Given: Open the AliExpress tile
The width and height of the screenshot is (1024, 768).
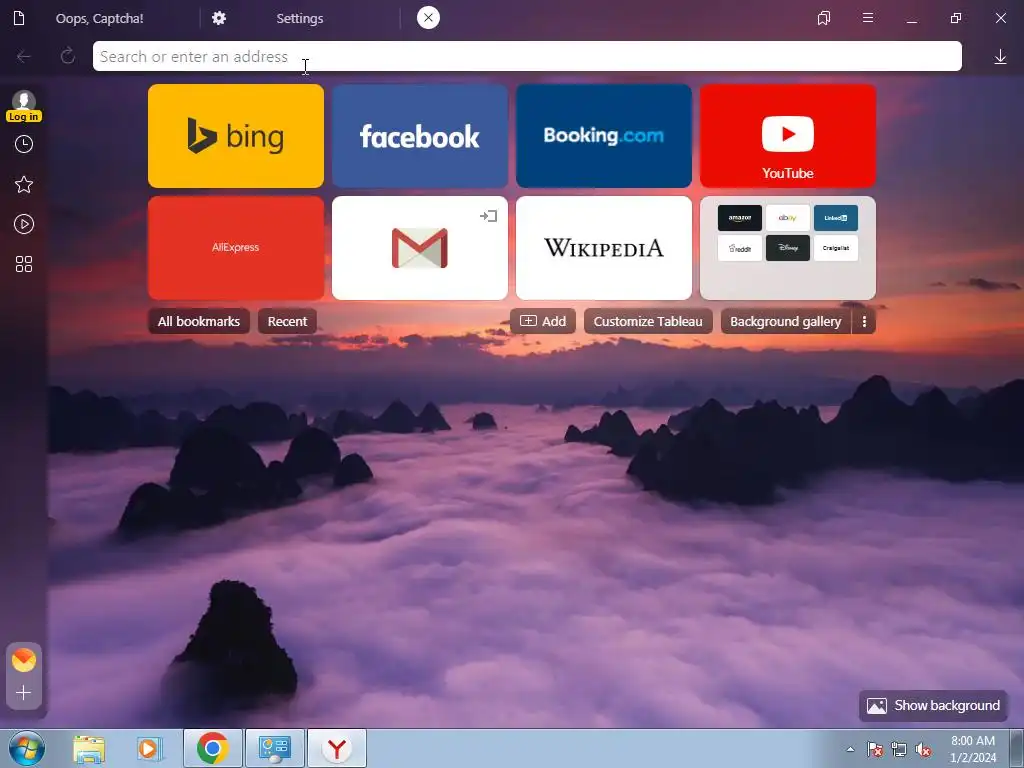Looking at the screenshot, I should tap(236, 248).
